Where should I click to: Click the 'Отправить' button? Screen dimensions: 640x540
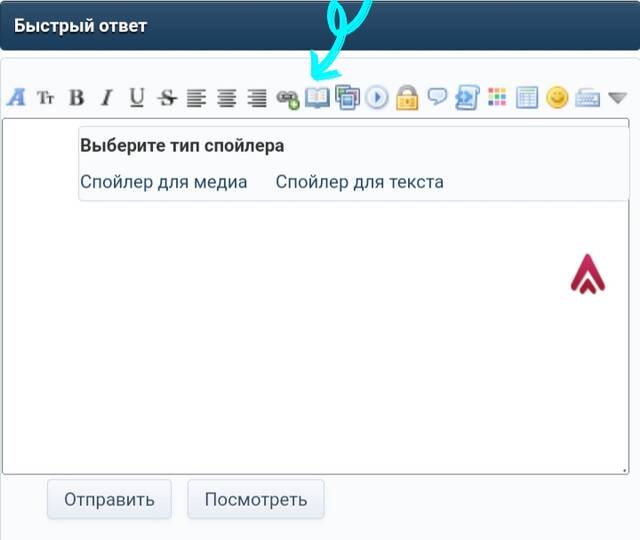click(109, 499)
